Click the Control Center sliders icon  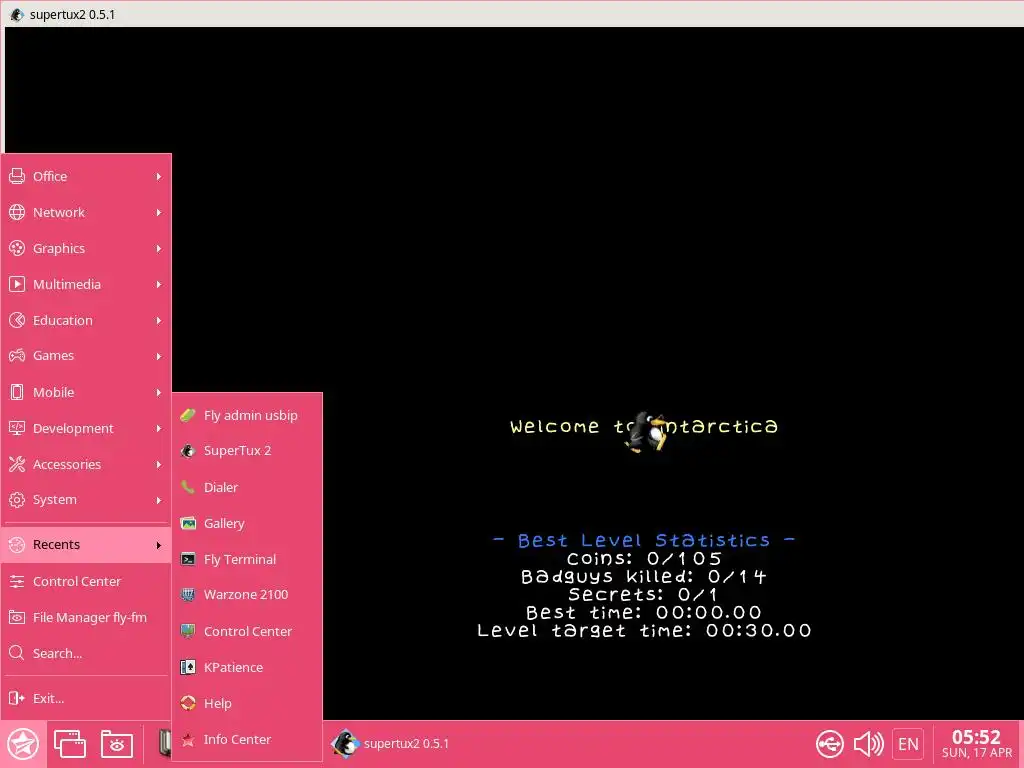[17, 581]
